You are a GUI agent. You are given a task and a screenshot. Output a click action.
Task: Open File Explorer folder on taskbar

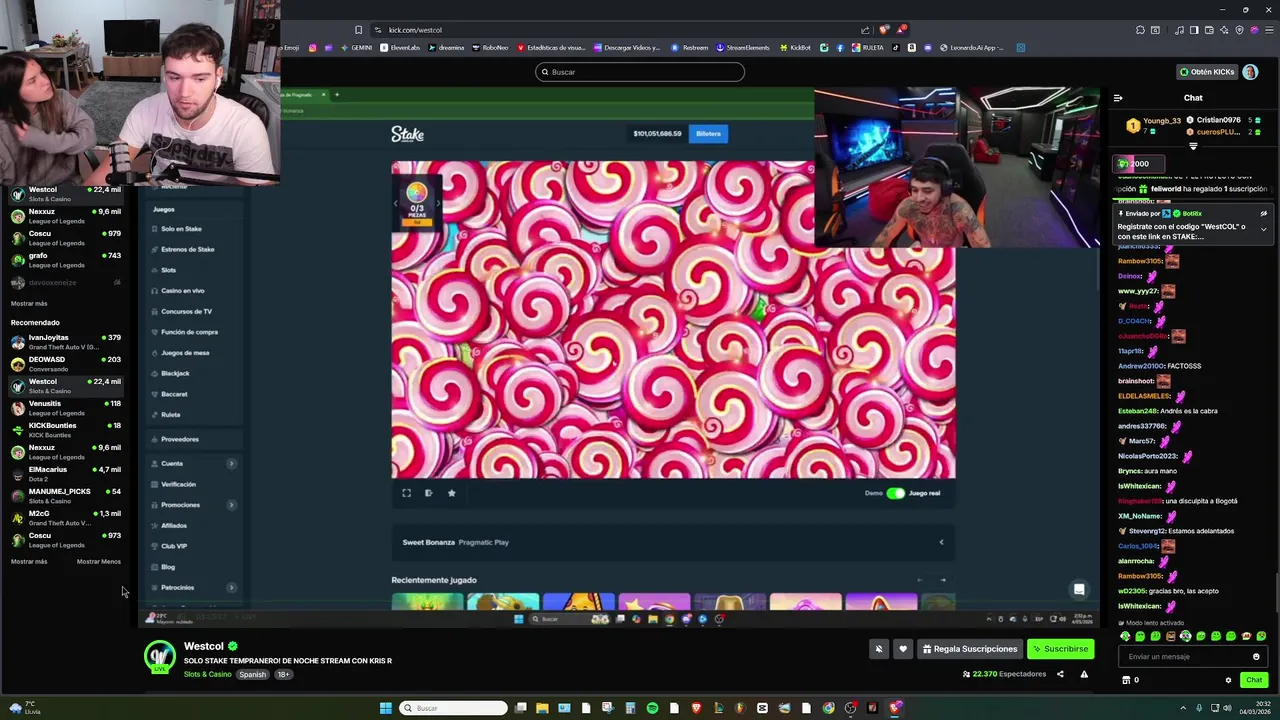tap(542, 708)
